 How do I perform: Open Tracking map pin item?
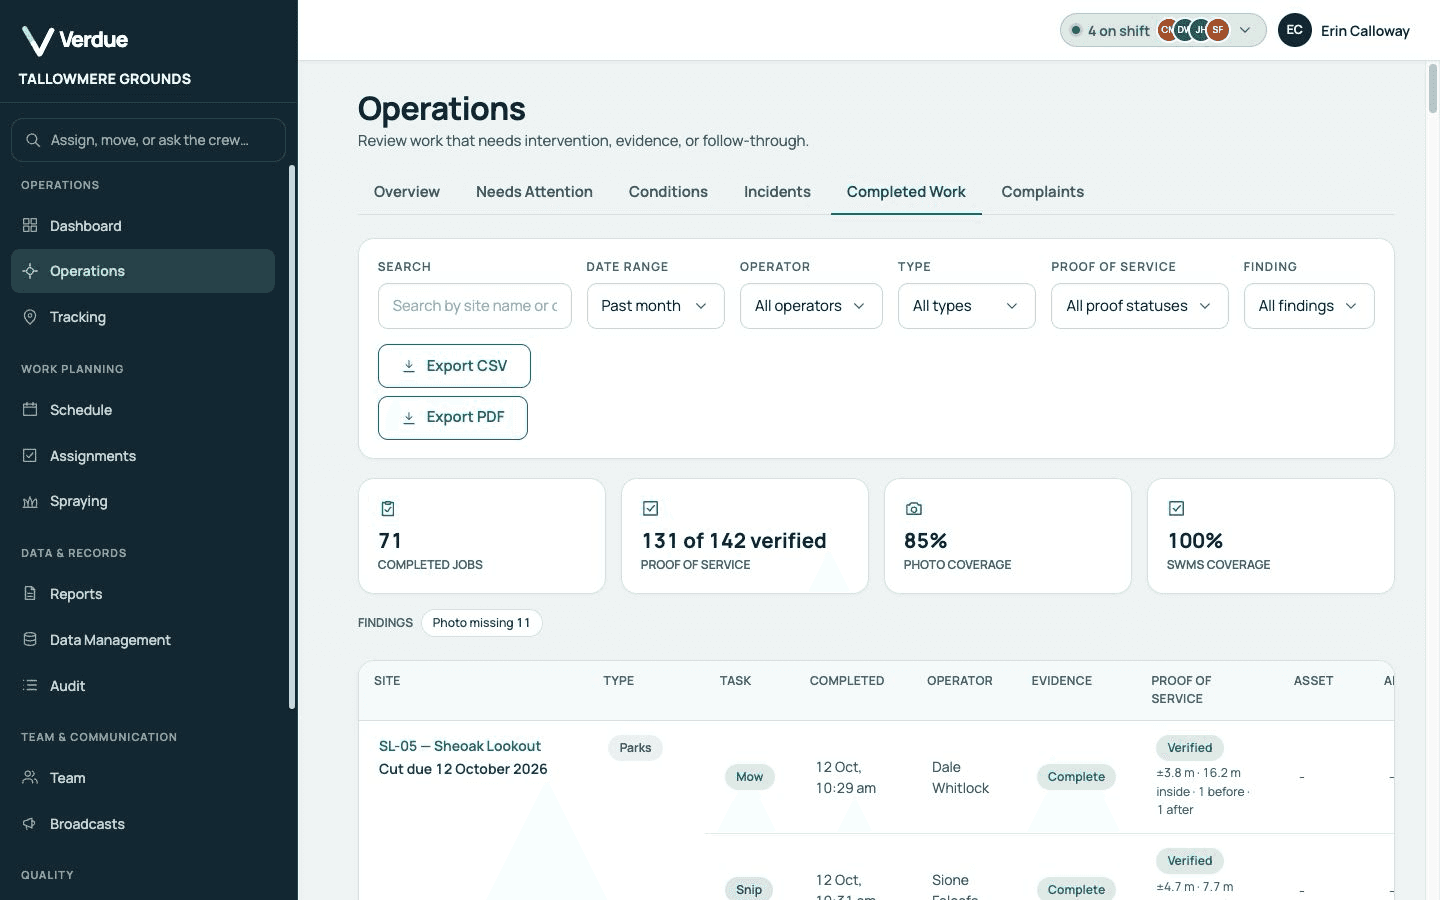143,317
